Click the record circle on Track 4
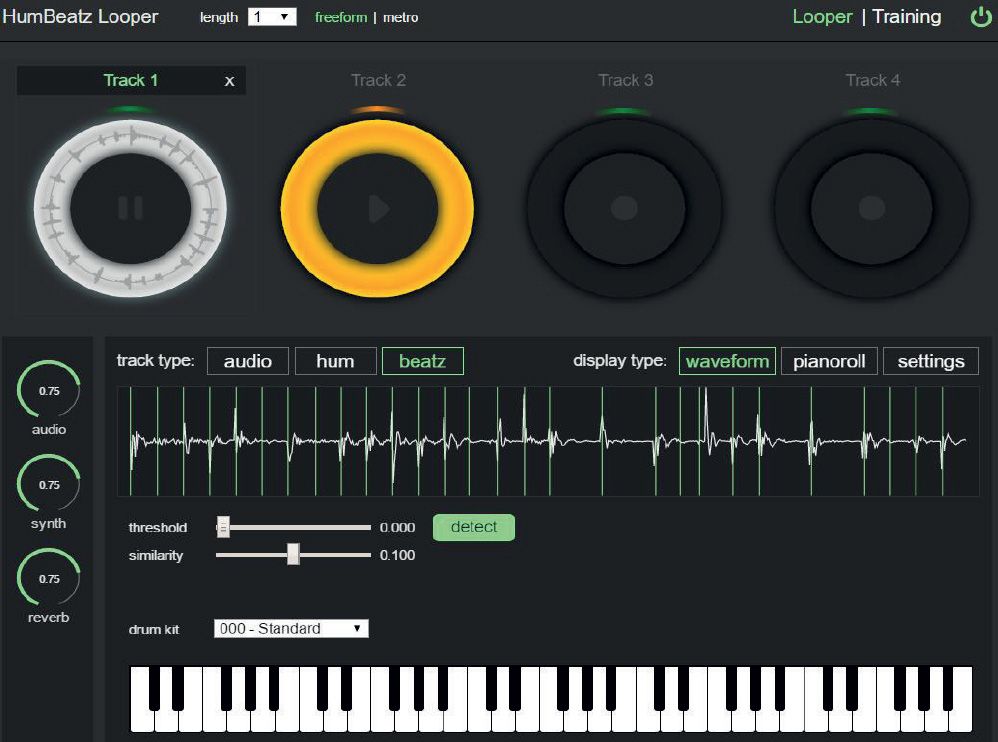This screenshot has height=742, width=998. 871,208
